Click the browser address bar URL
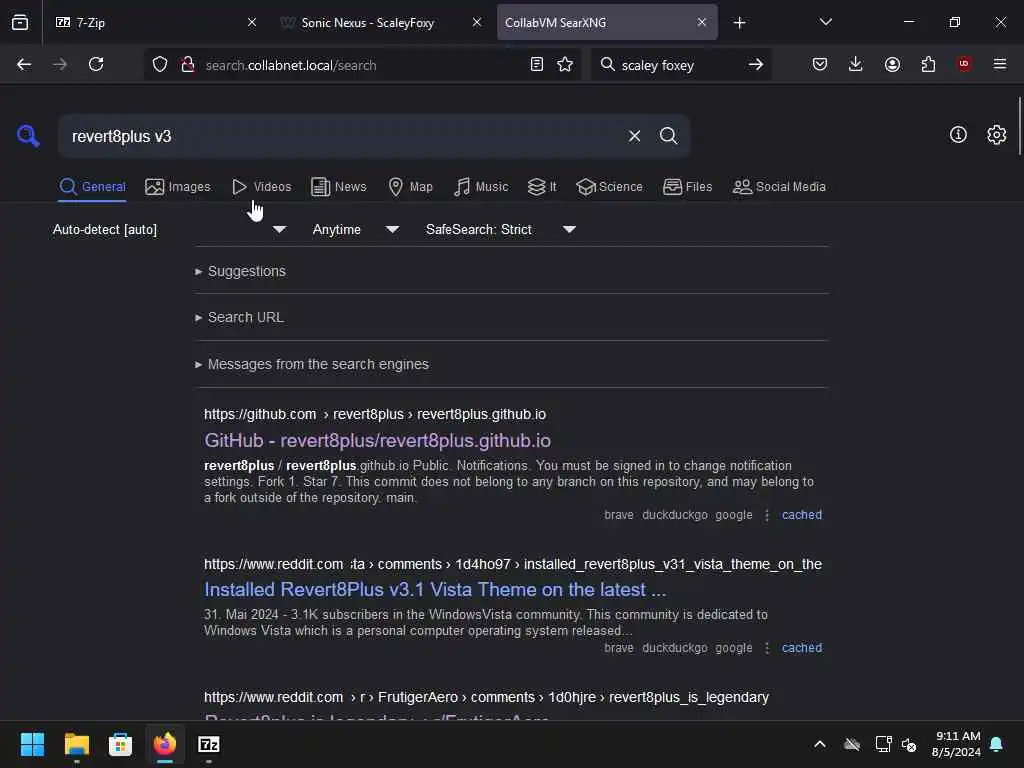This screenshot has height=768, width=1024. (360, 65)
